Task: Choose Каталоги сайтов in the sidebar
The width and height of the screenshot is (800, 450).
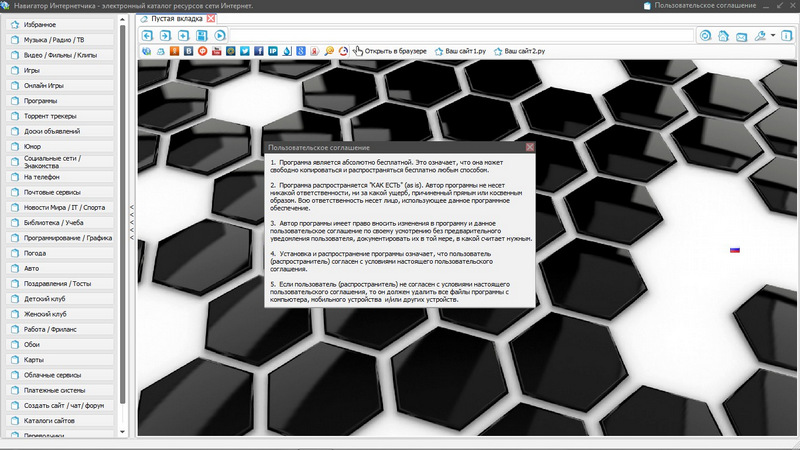Action: tap(60, 421)
